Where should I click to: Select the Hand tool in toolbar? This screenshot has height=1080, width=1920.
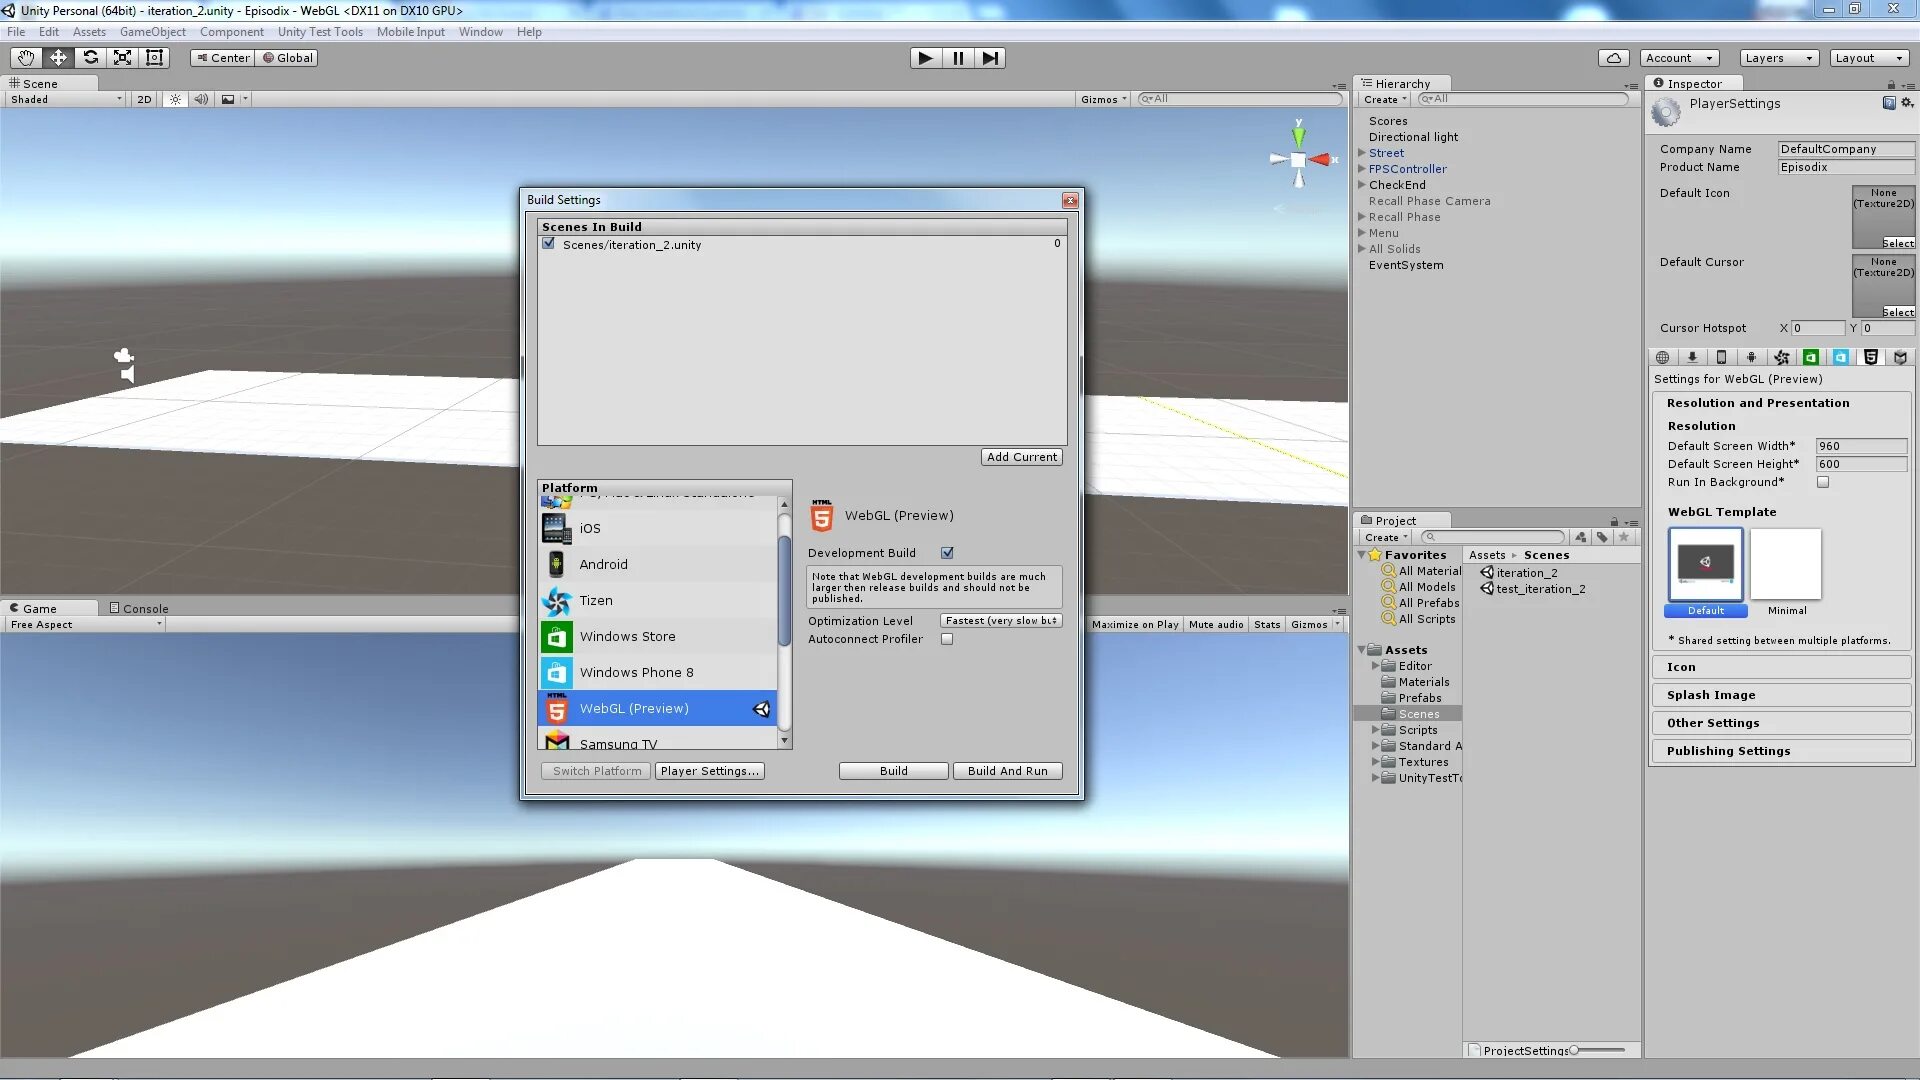click(x=26, y=58)
